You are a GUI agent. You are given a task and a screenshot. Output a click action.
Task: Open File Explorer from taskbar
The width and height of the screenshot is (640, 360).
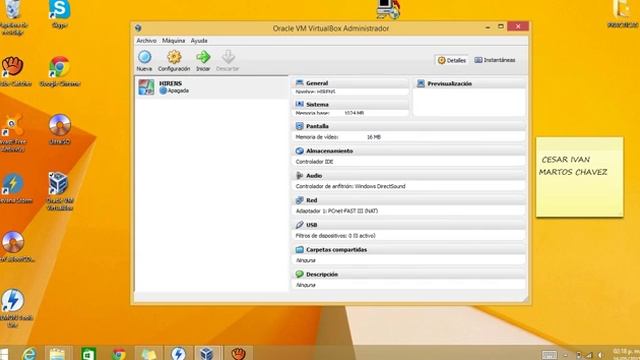tap(58, 353)
